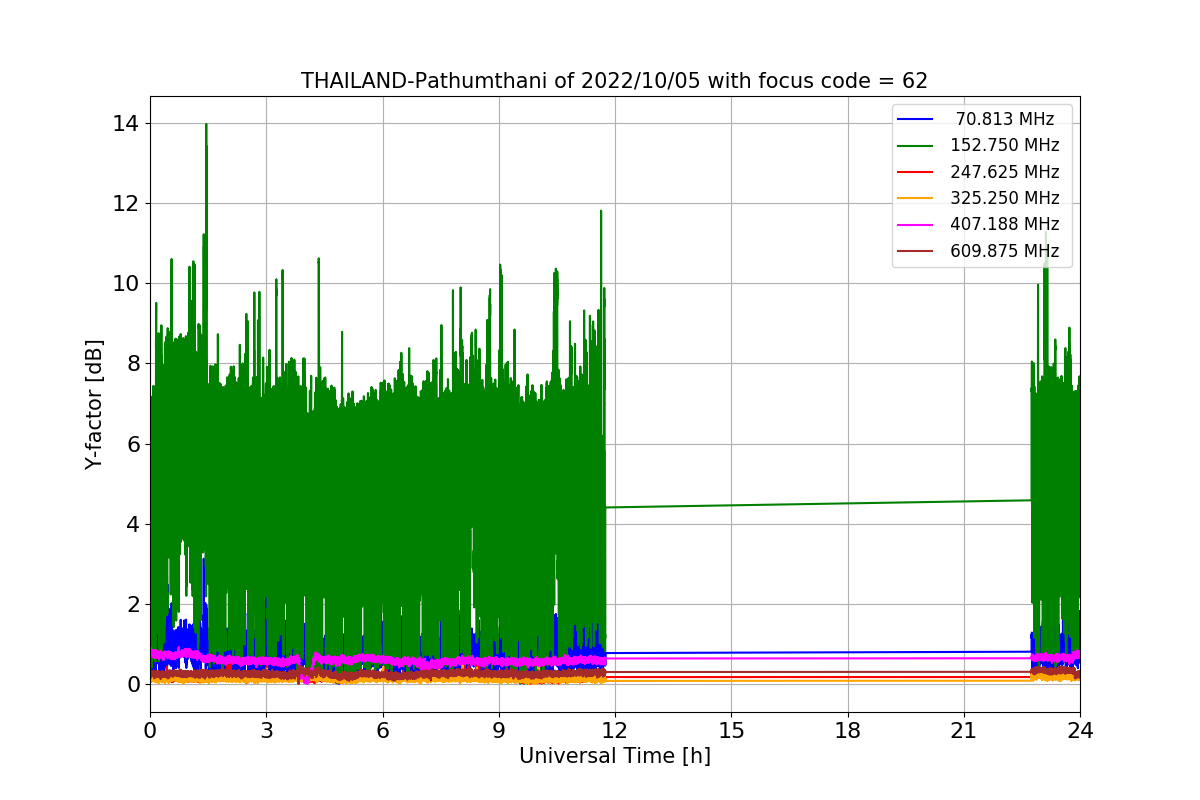Select the 407.188 MHz legend label
Image resolution: width=1200 pixels, height=800 pixels.
pos(1005,224)
